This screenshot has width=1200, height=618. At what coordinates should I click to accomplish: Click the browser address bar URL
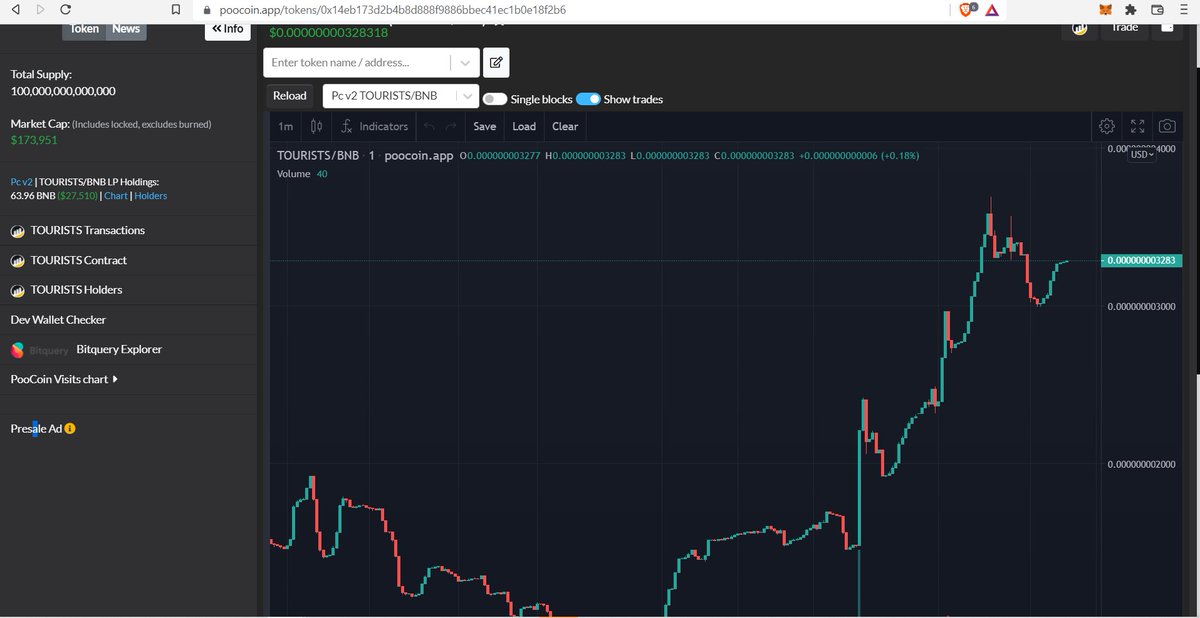(392, 9)
